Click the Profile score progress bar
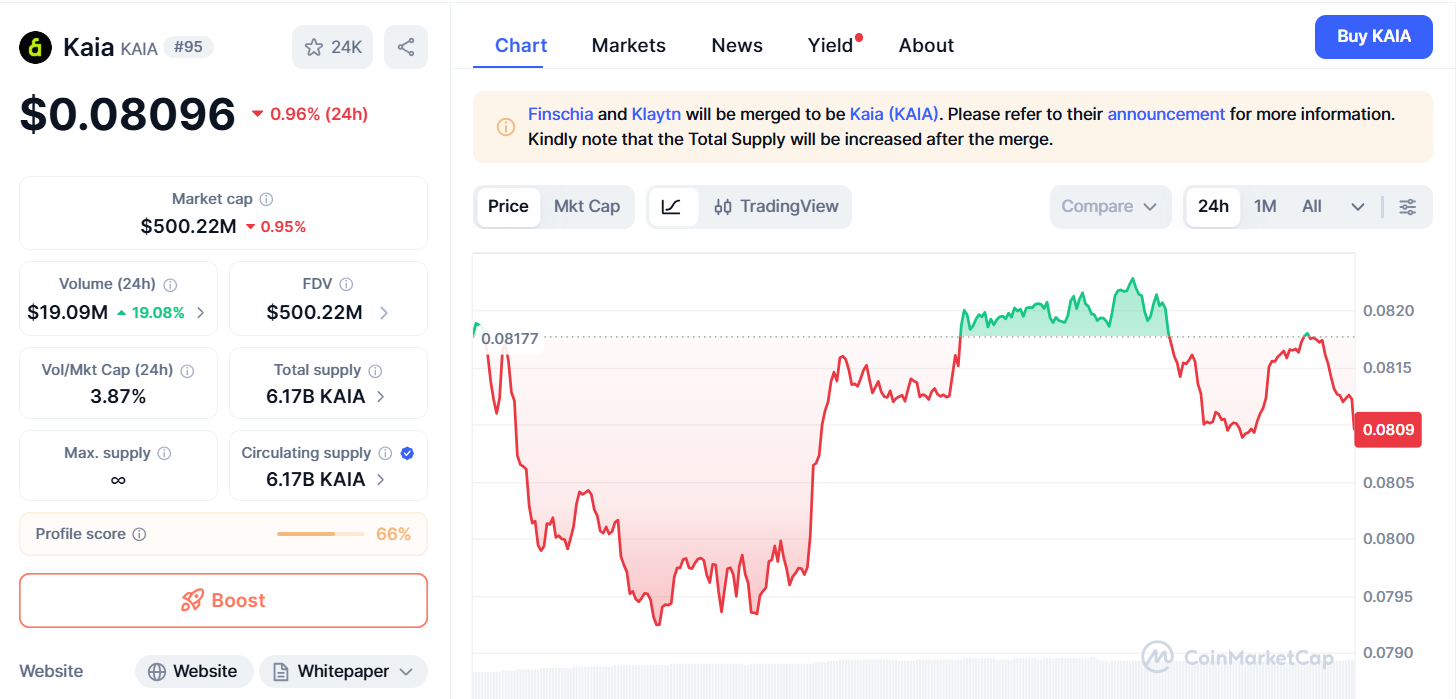The height and width of the screenshot is (699, 1456). coord(320,533)
